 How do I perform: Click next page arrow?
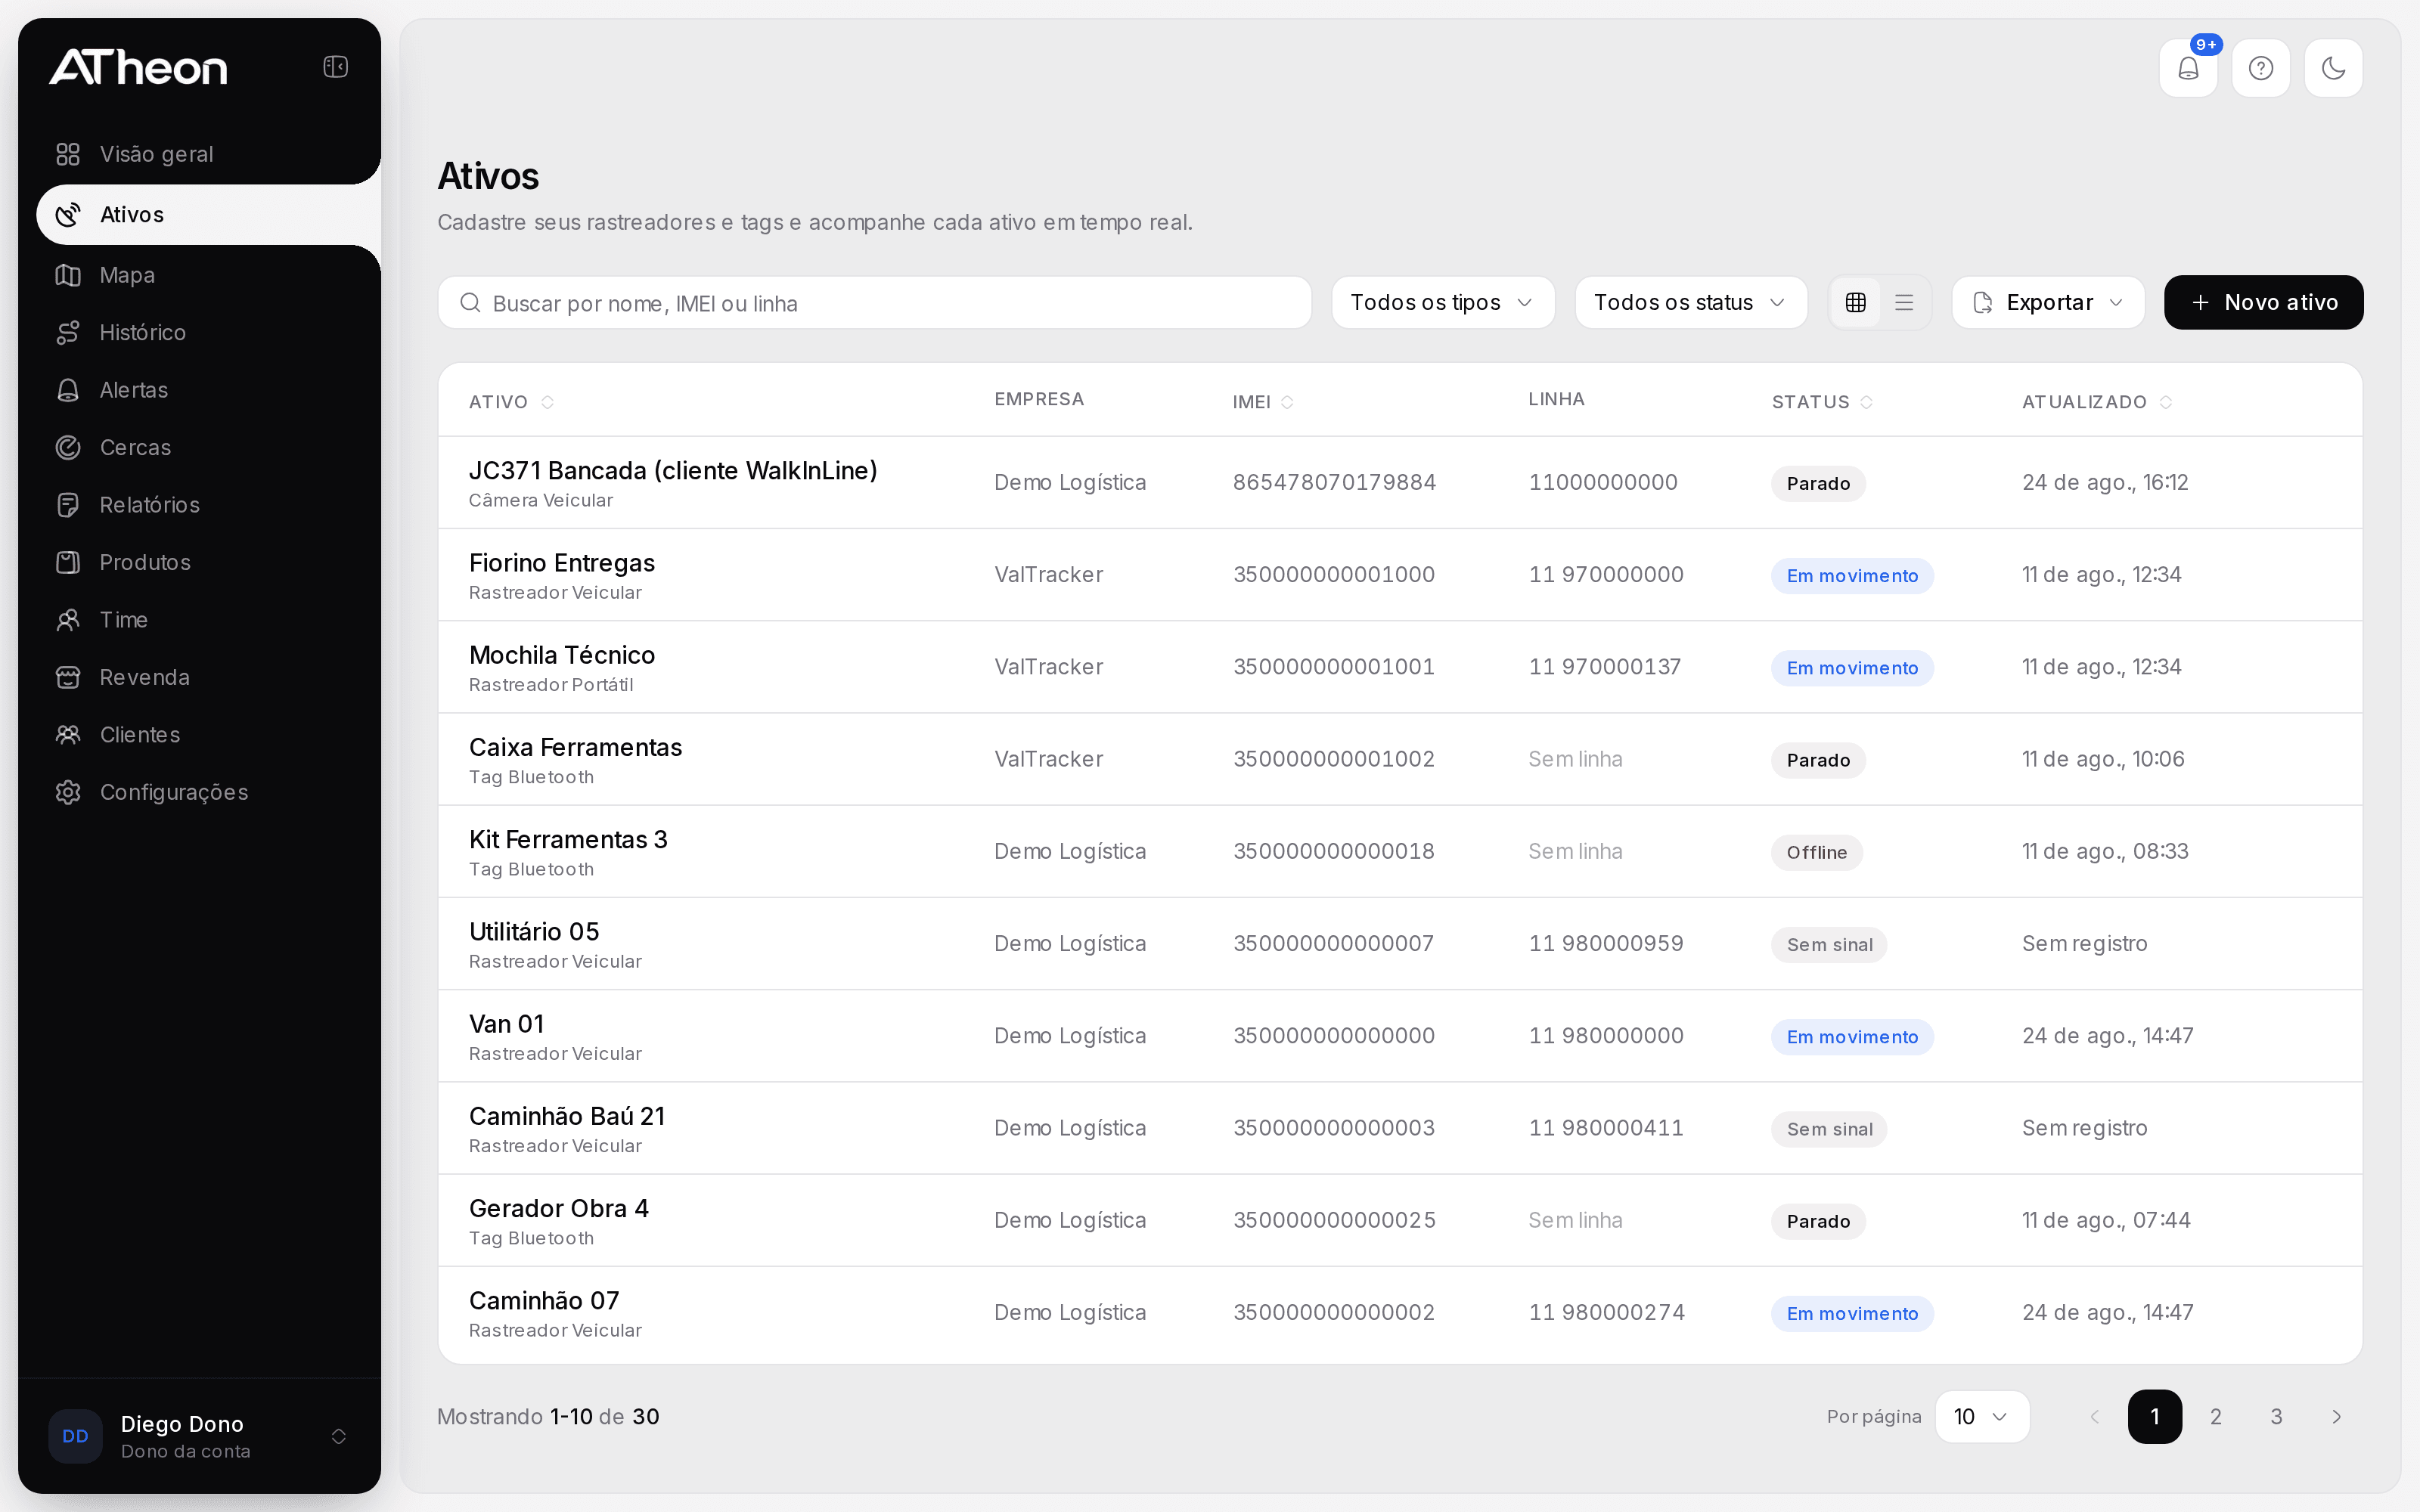(2336, 1416)
